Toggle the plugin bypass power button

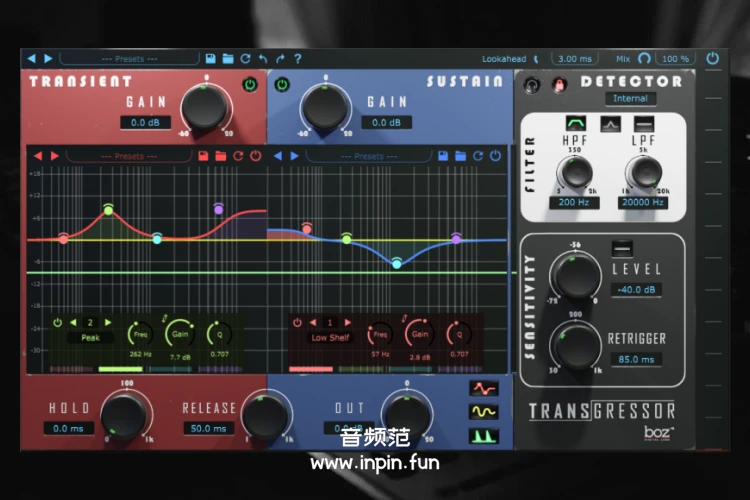712,58
